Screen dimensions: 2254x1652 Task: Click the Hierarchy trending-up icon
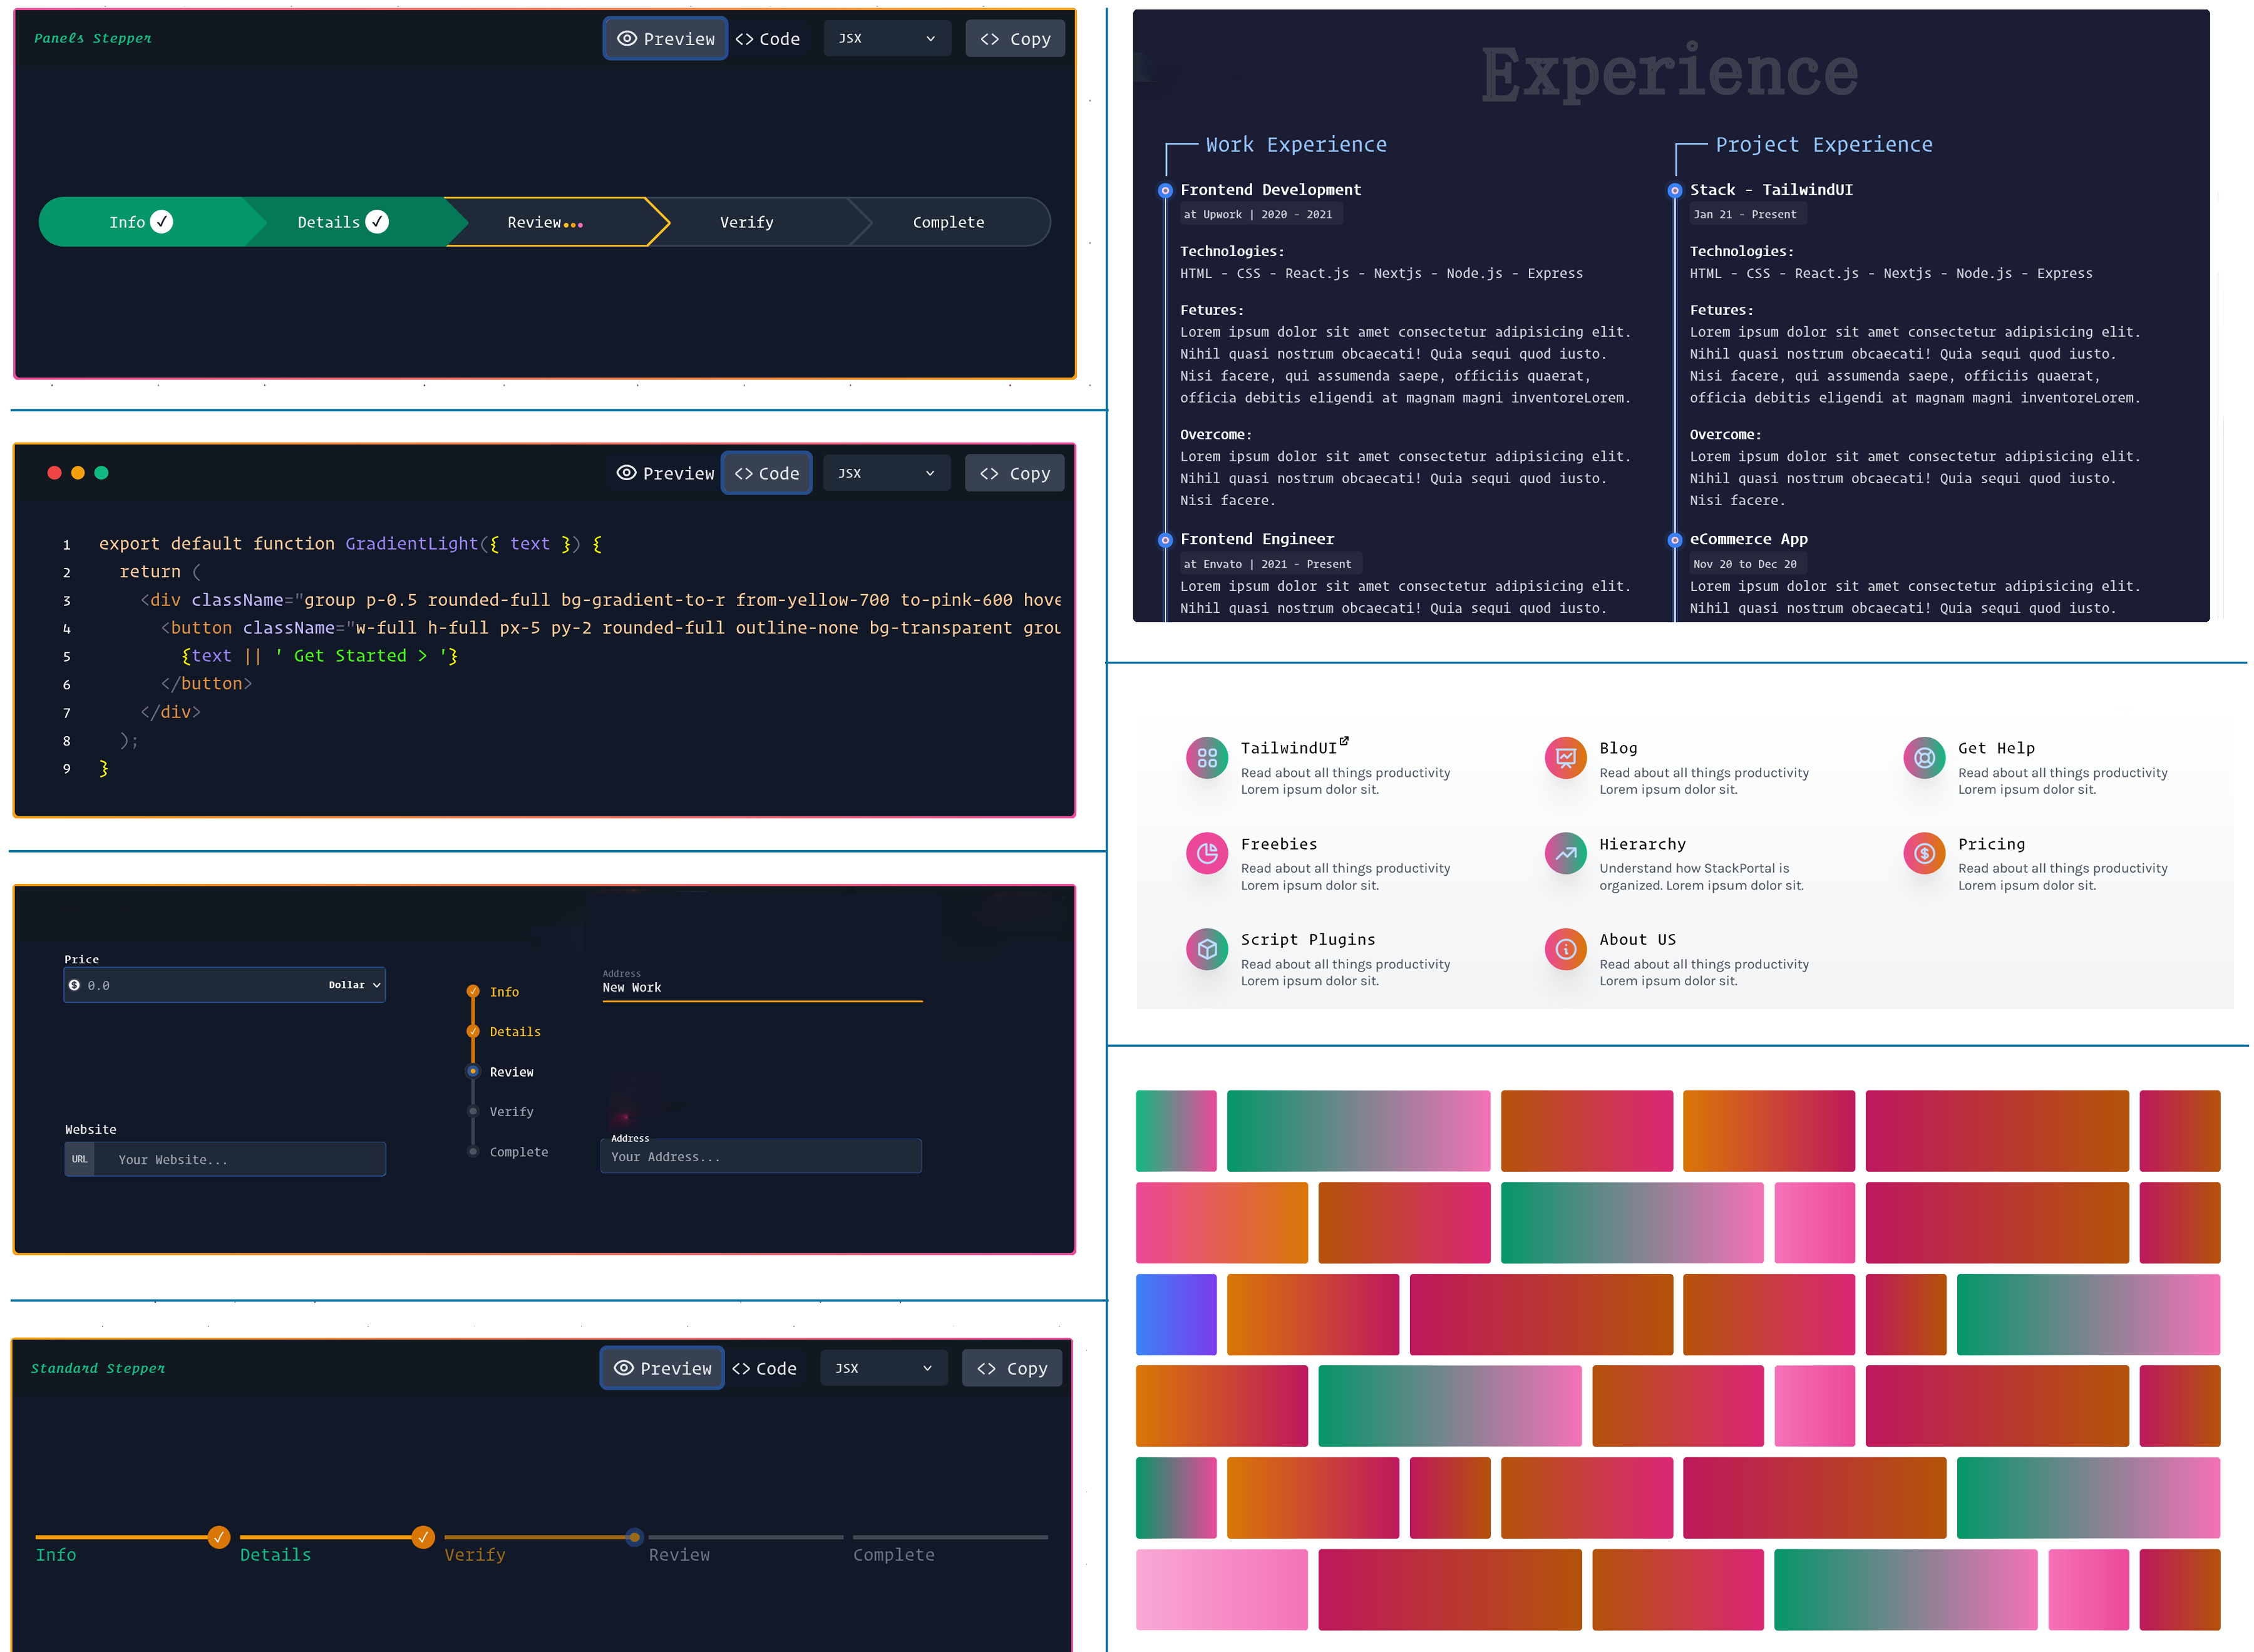tap(1566, 853)
